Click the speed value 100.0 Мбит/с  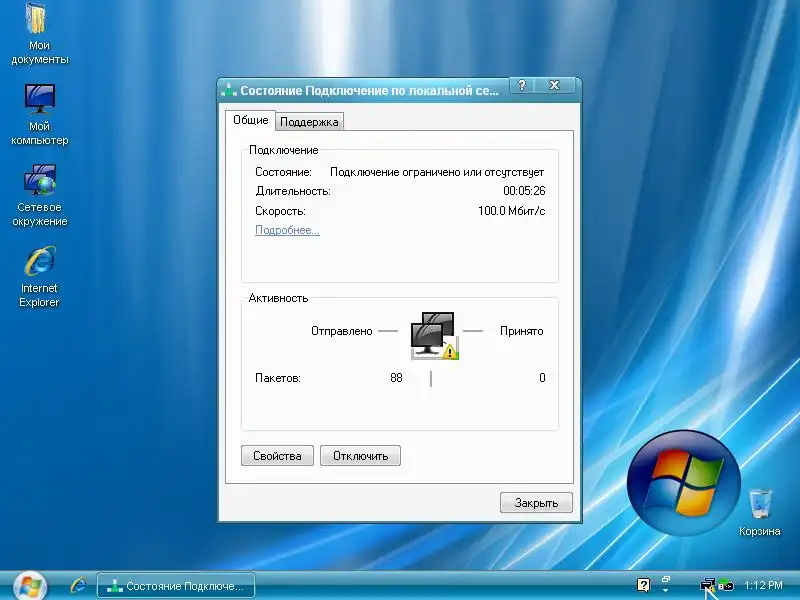(512, 211)
